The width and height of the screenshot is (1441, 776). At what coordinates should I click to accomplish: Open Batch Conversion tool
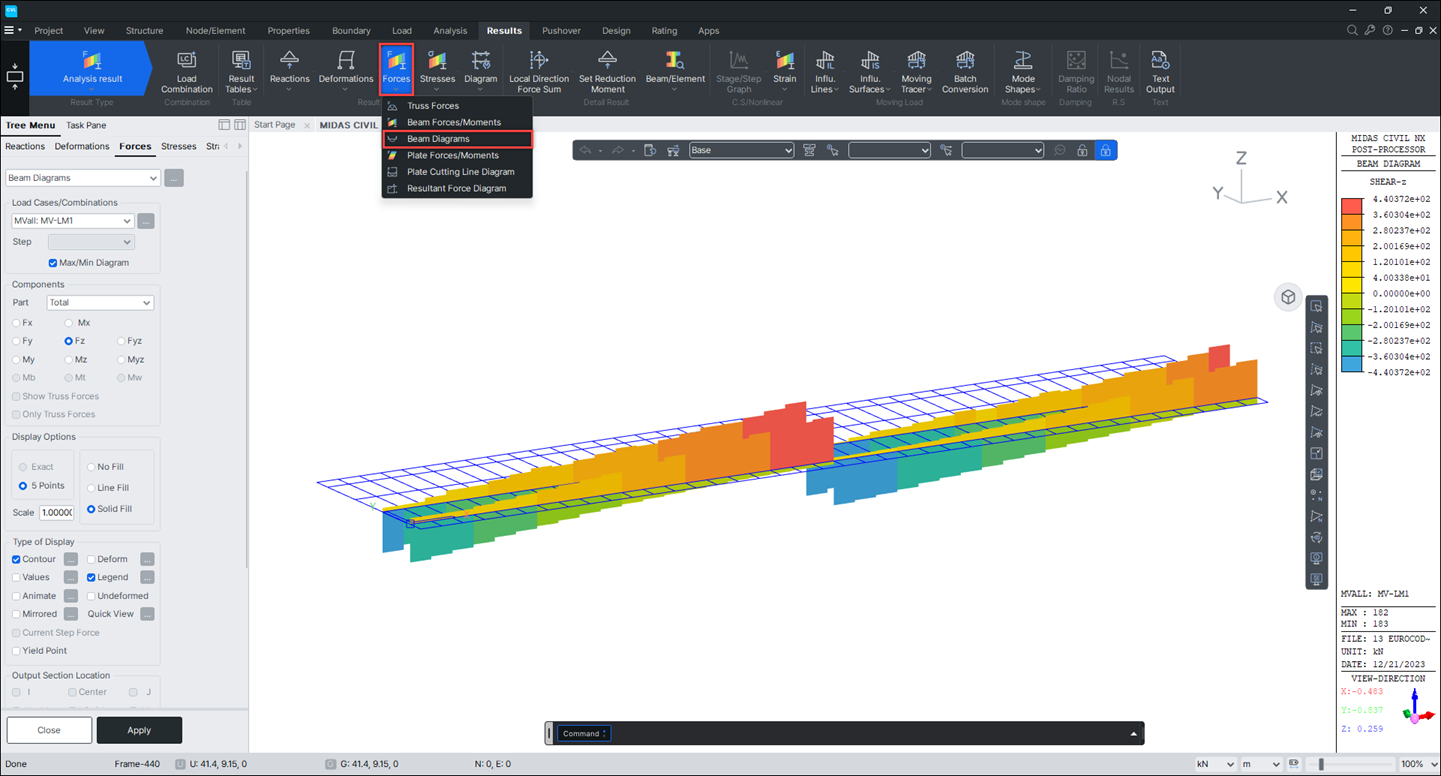pyautogui.click(x=965, y=72)
